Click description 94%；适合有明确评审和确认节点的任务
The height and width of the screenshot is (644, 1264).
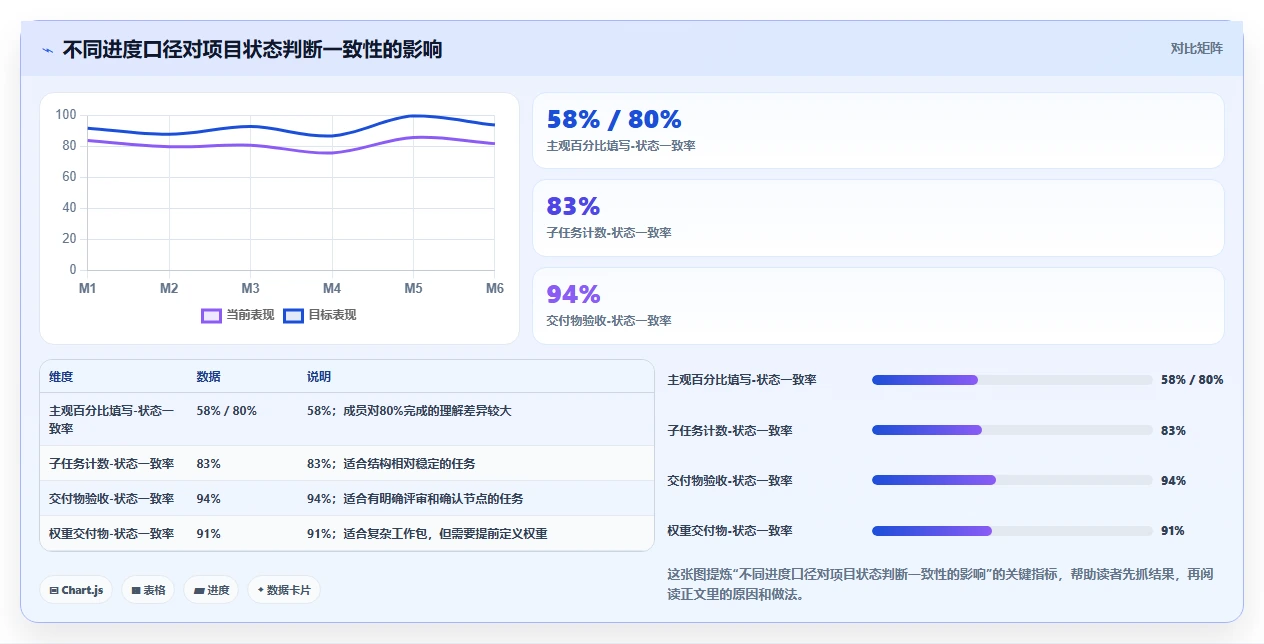click(415, 499)
